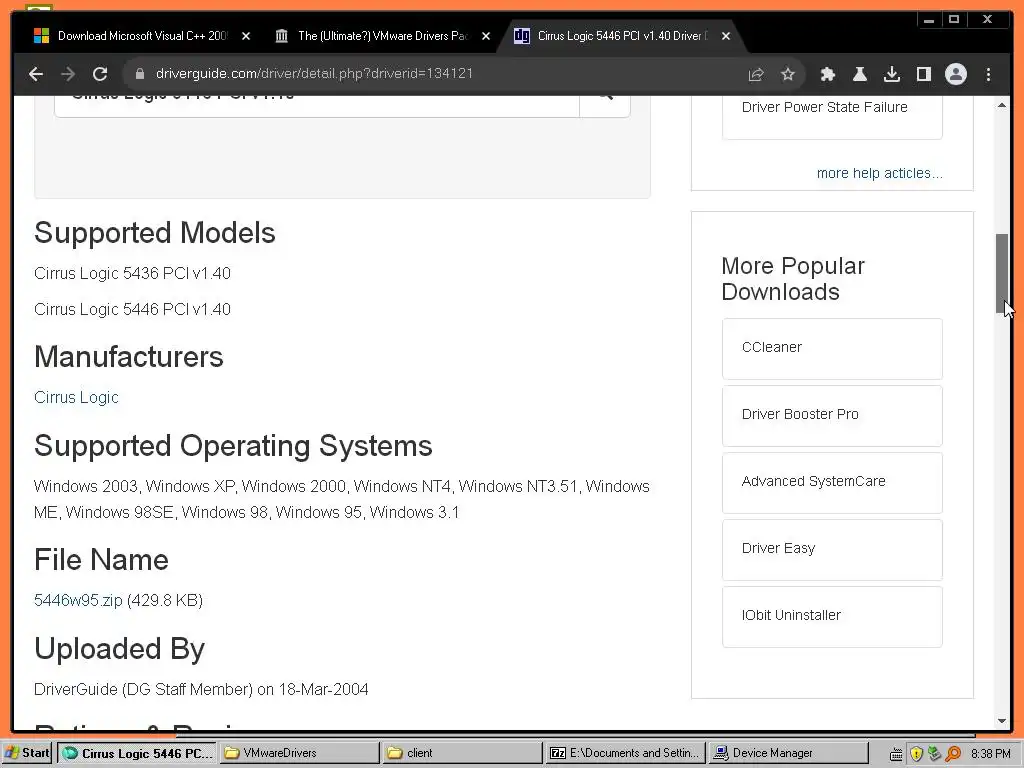Open the Extensions puzzle icon
This screenshot has width=1024, height=768.
(827, 74)
